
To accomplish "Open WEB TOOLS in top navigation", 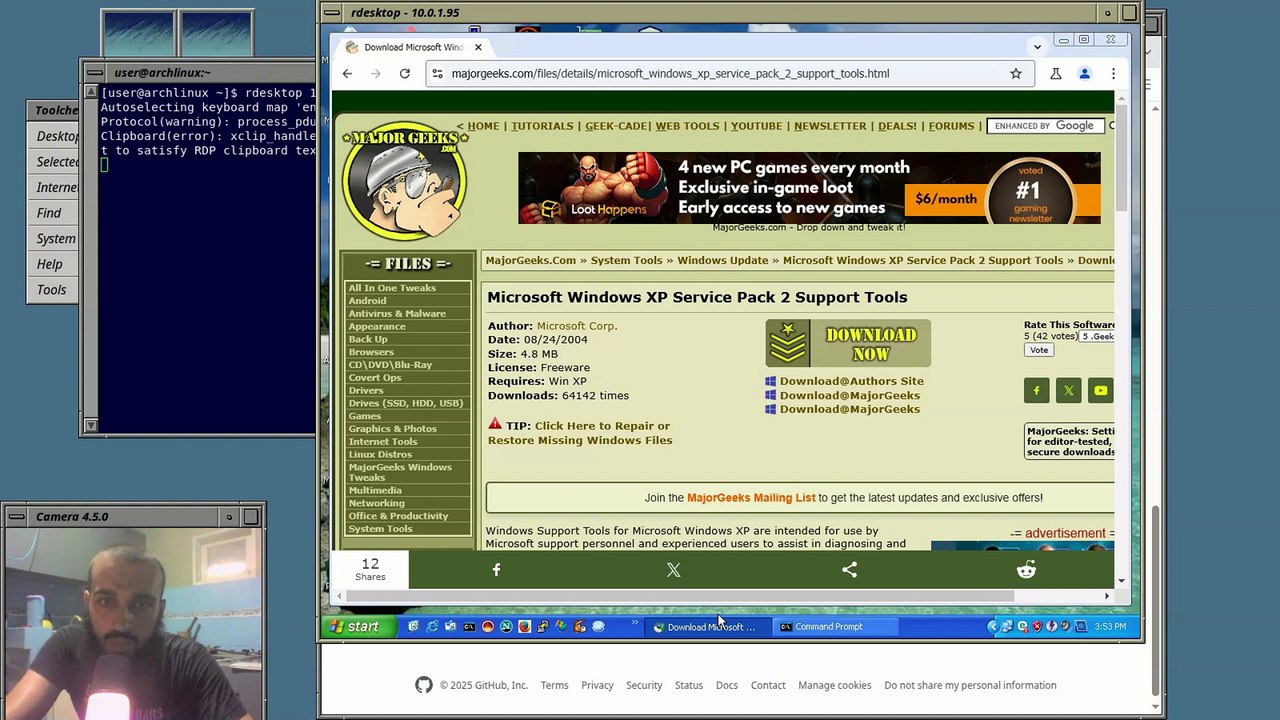I will 687,126.
